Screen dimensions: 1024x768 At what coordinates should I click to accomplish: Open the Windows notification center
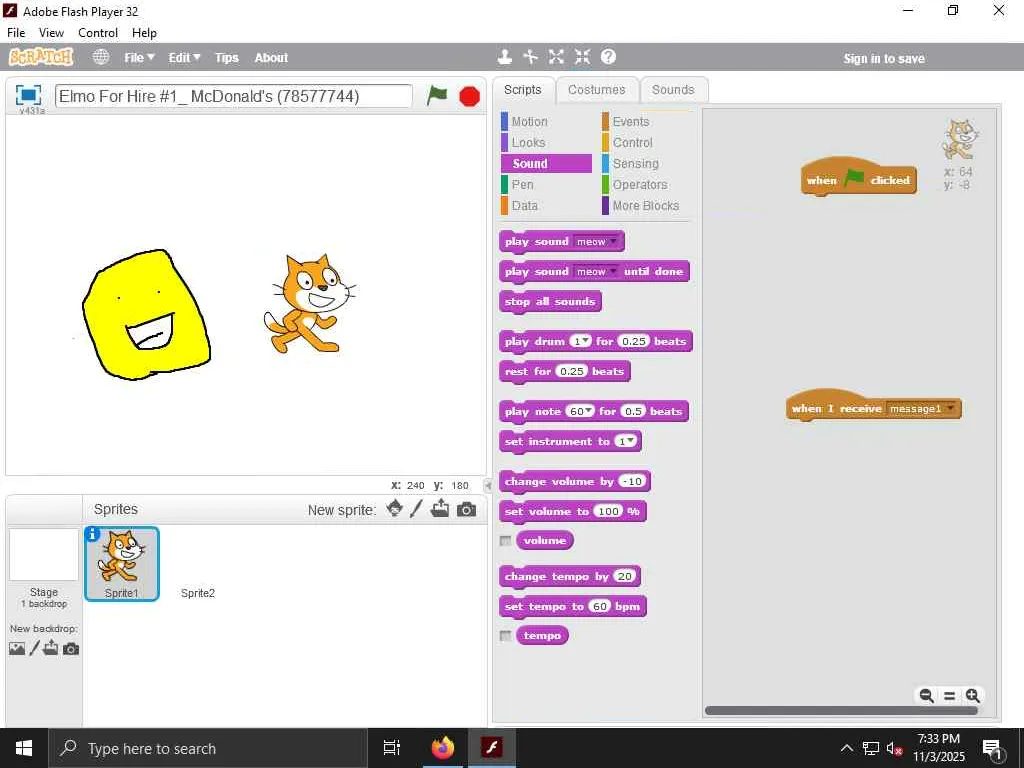click(x=993, y=748)
